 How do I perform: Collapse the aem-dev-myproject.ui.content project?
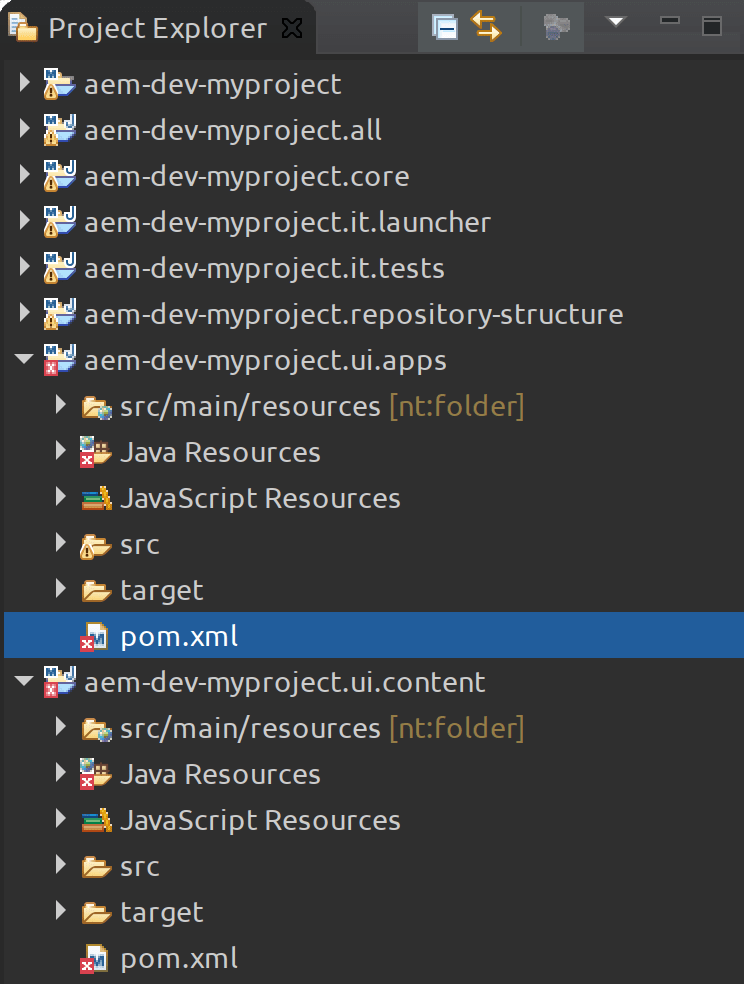tap(24, 681)
